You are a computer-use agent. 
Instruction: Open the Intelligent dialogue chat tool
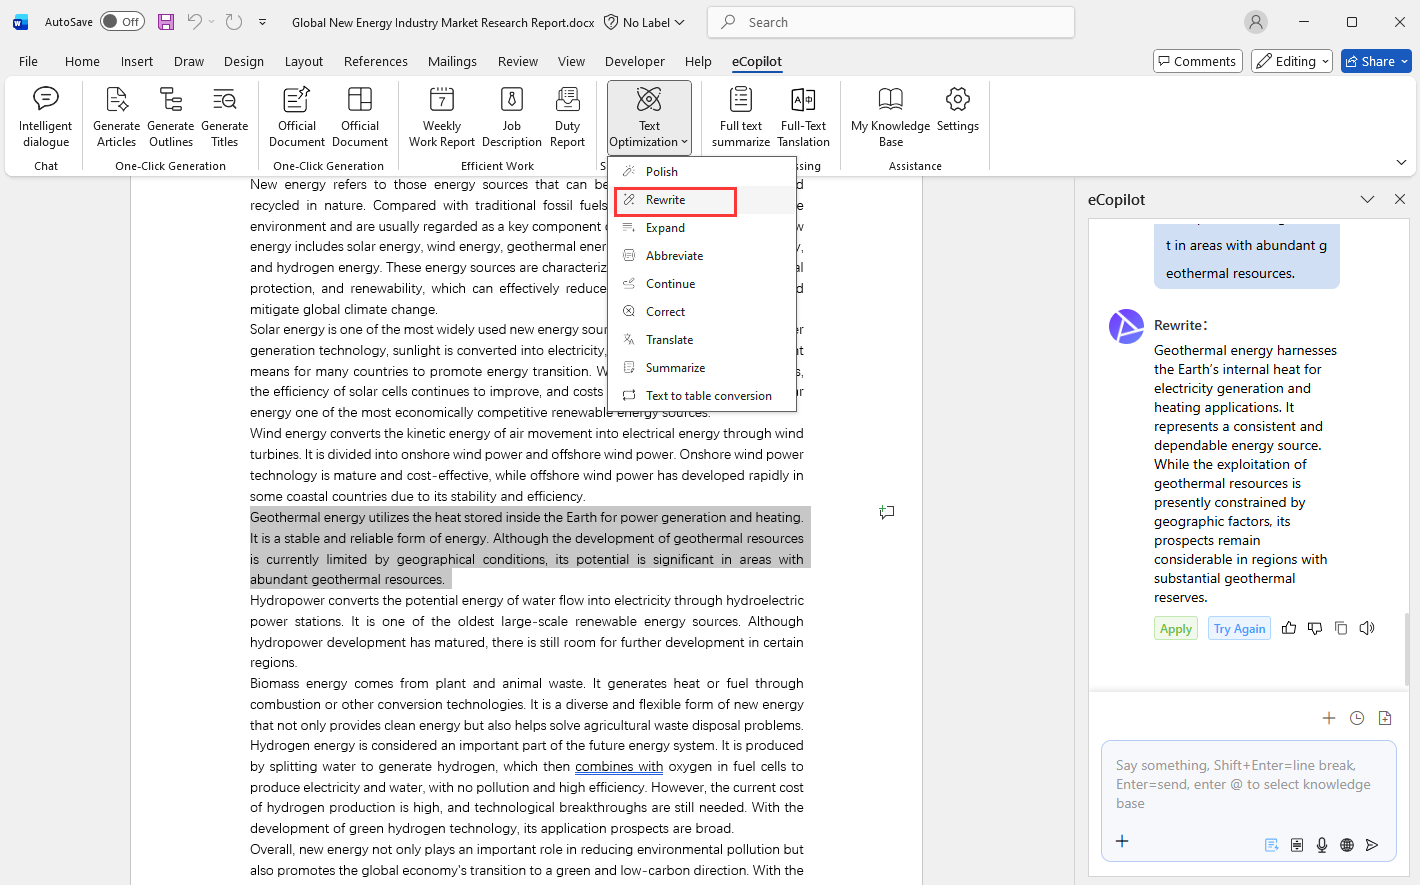[46, 118]
